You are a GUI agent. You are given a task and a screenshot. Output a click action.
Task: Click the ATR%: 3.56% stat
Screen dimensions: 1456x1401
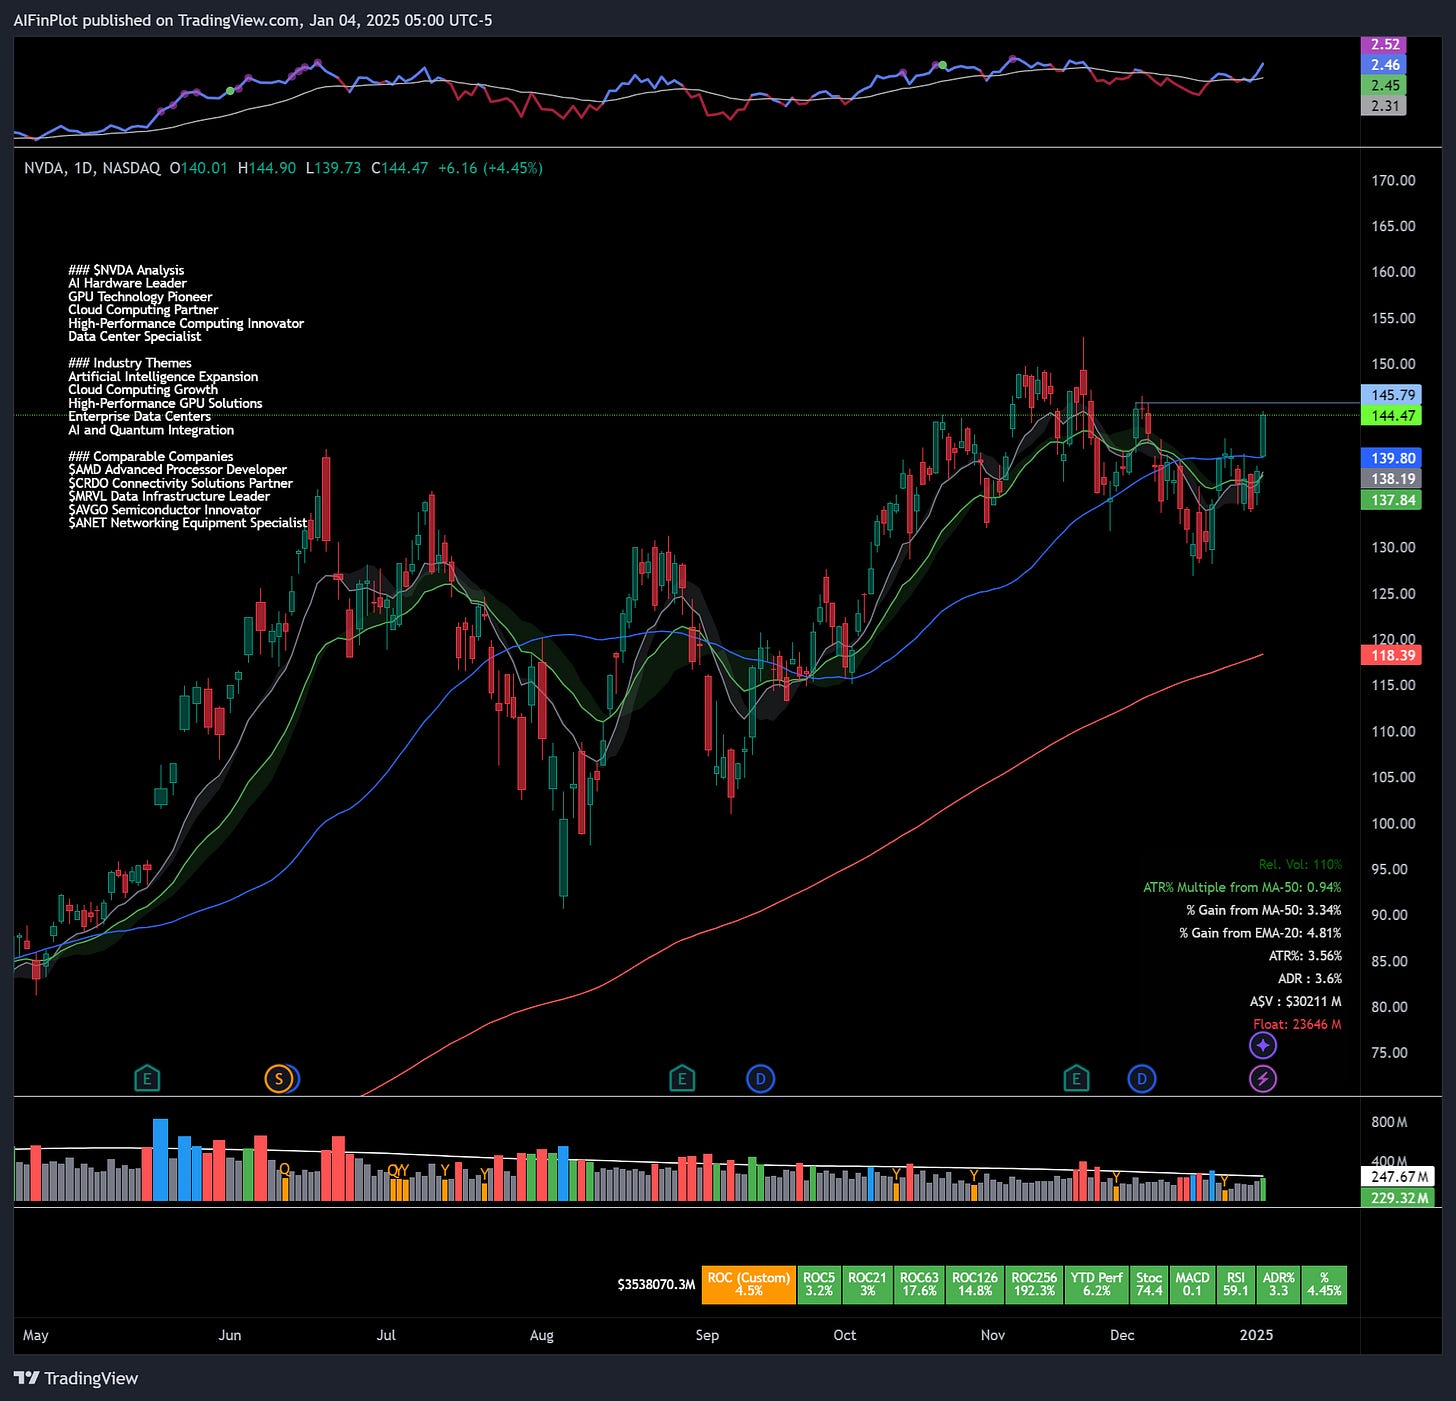tap(1305, 956)
